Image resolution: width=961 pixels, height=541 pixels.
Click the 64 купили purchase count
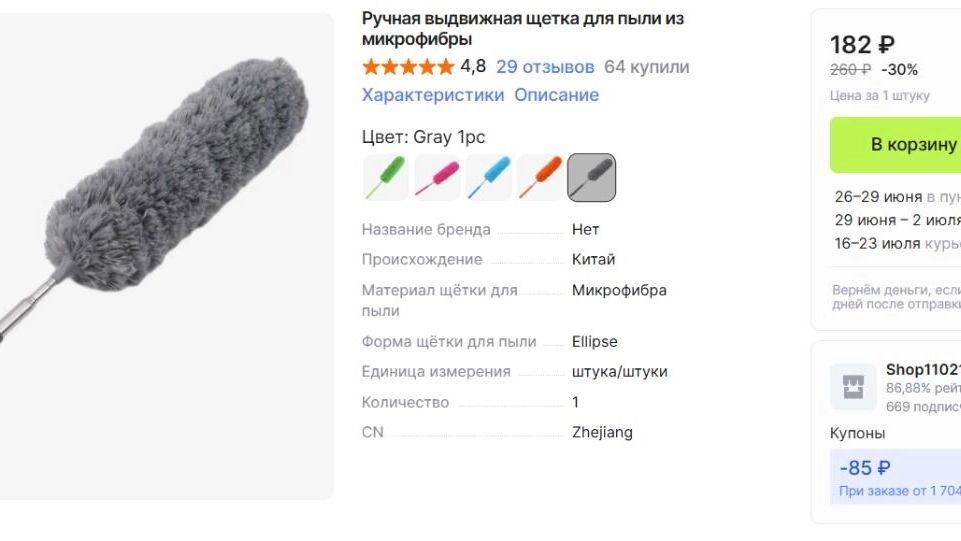click(647, 67)
